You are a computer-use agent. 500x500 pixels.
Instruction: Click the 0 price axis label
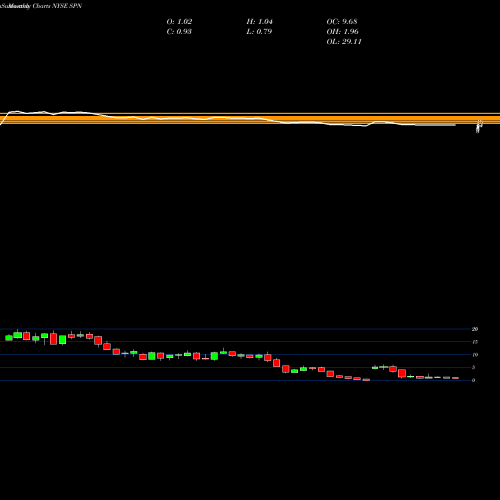pyautogui.click(x=473, y=380)
